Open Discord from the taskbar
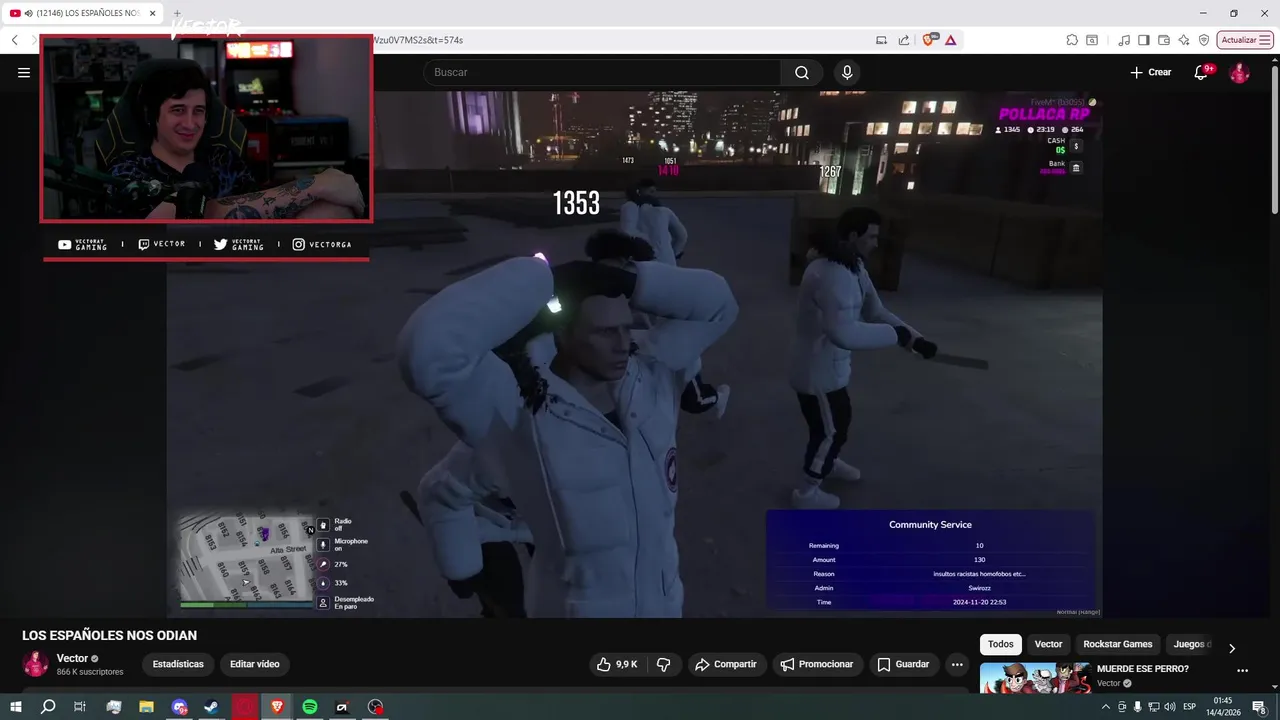Viewport: 1280px width, 720px height. click(179, 707)
